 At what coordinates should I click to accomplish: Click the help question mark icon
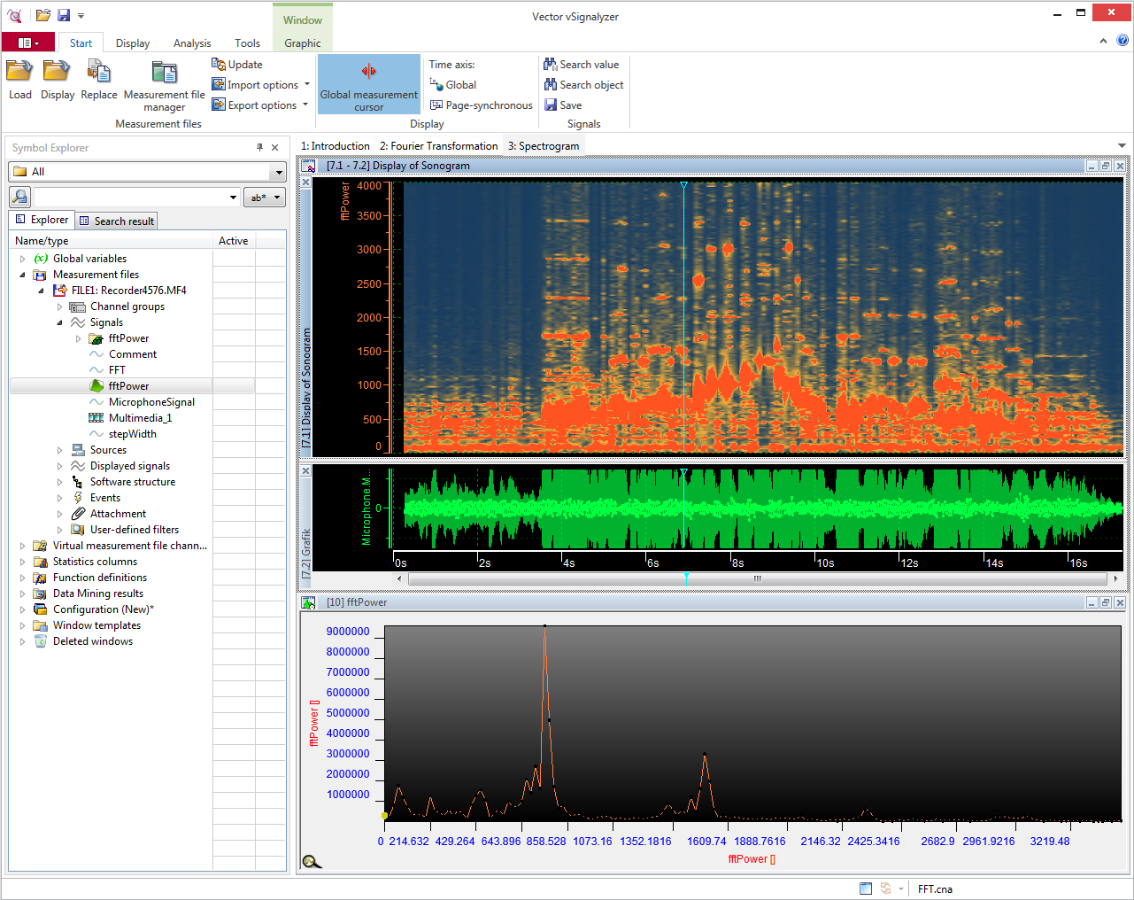(x=1122, y=41)
